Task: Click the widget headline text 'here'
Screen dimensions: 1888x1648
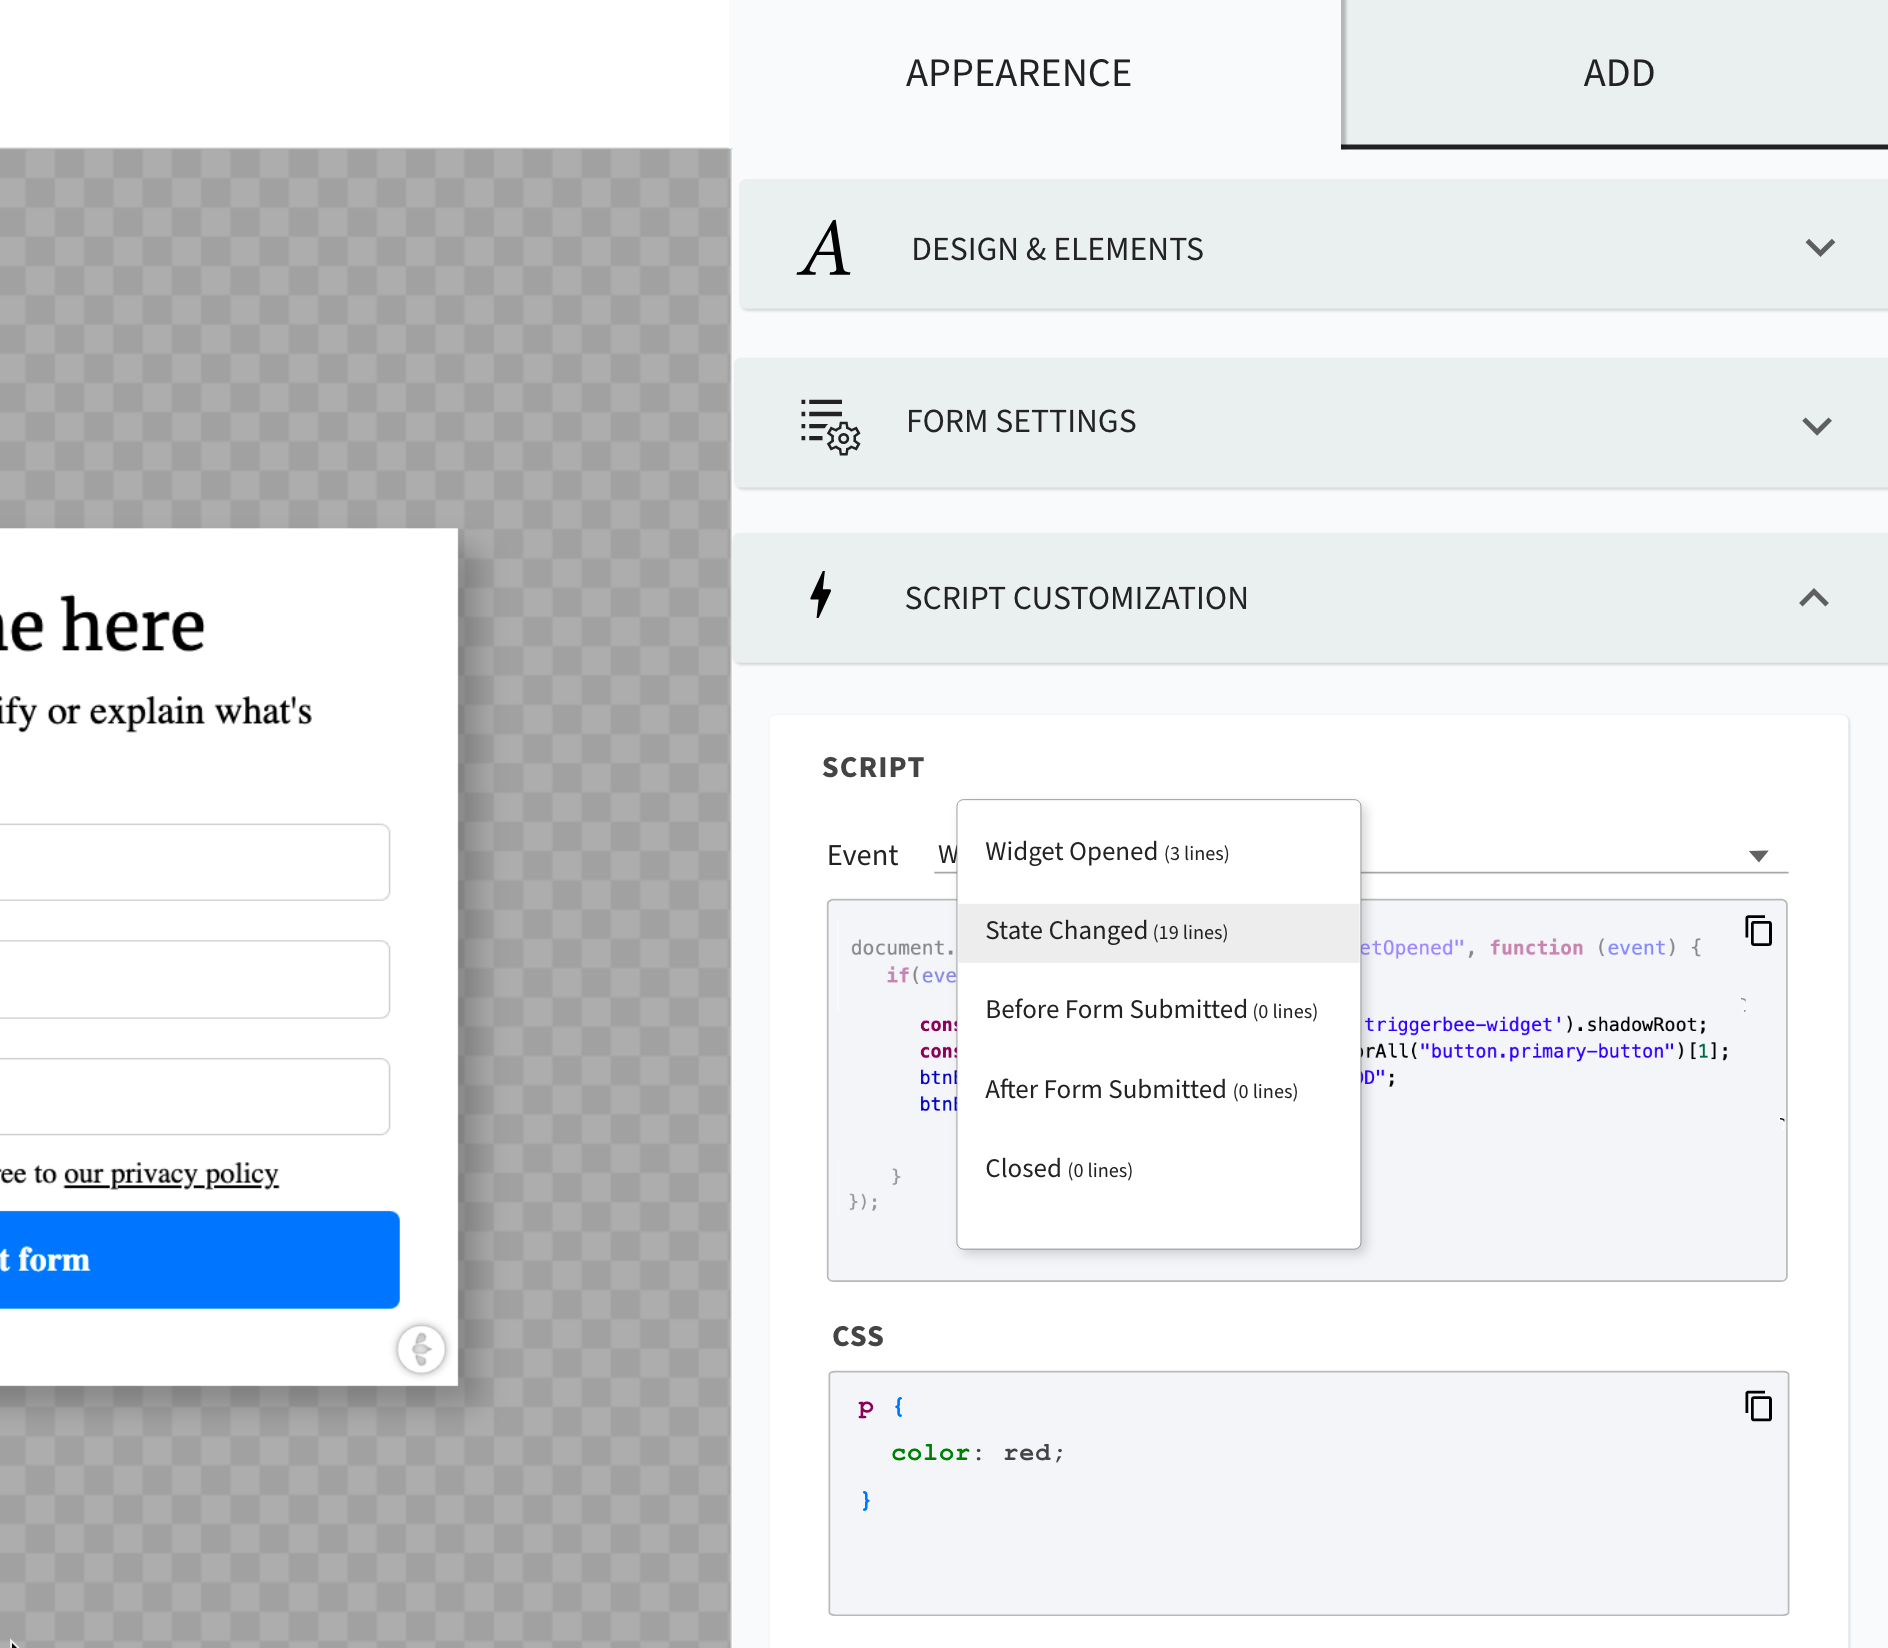Action: click(x=132, y=625)
